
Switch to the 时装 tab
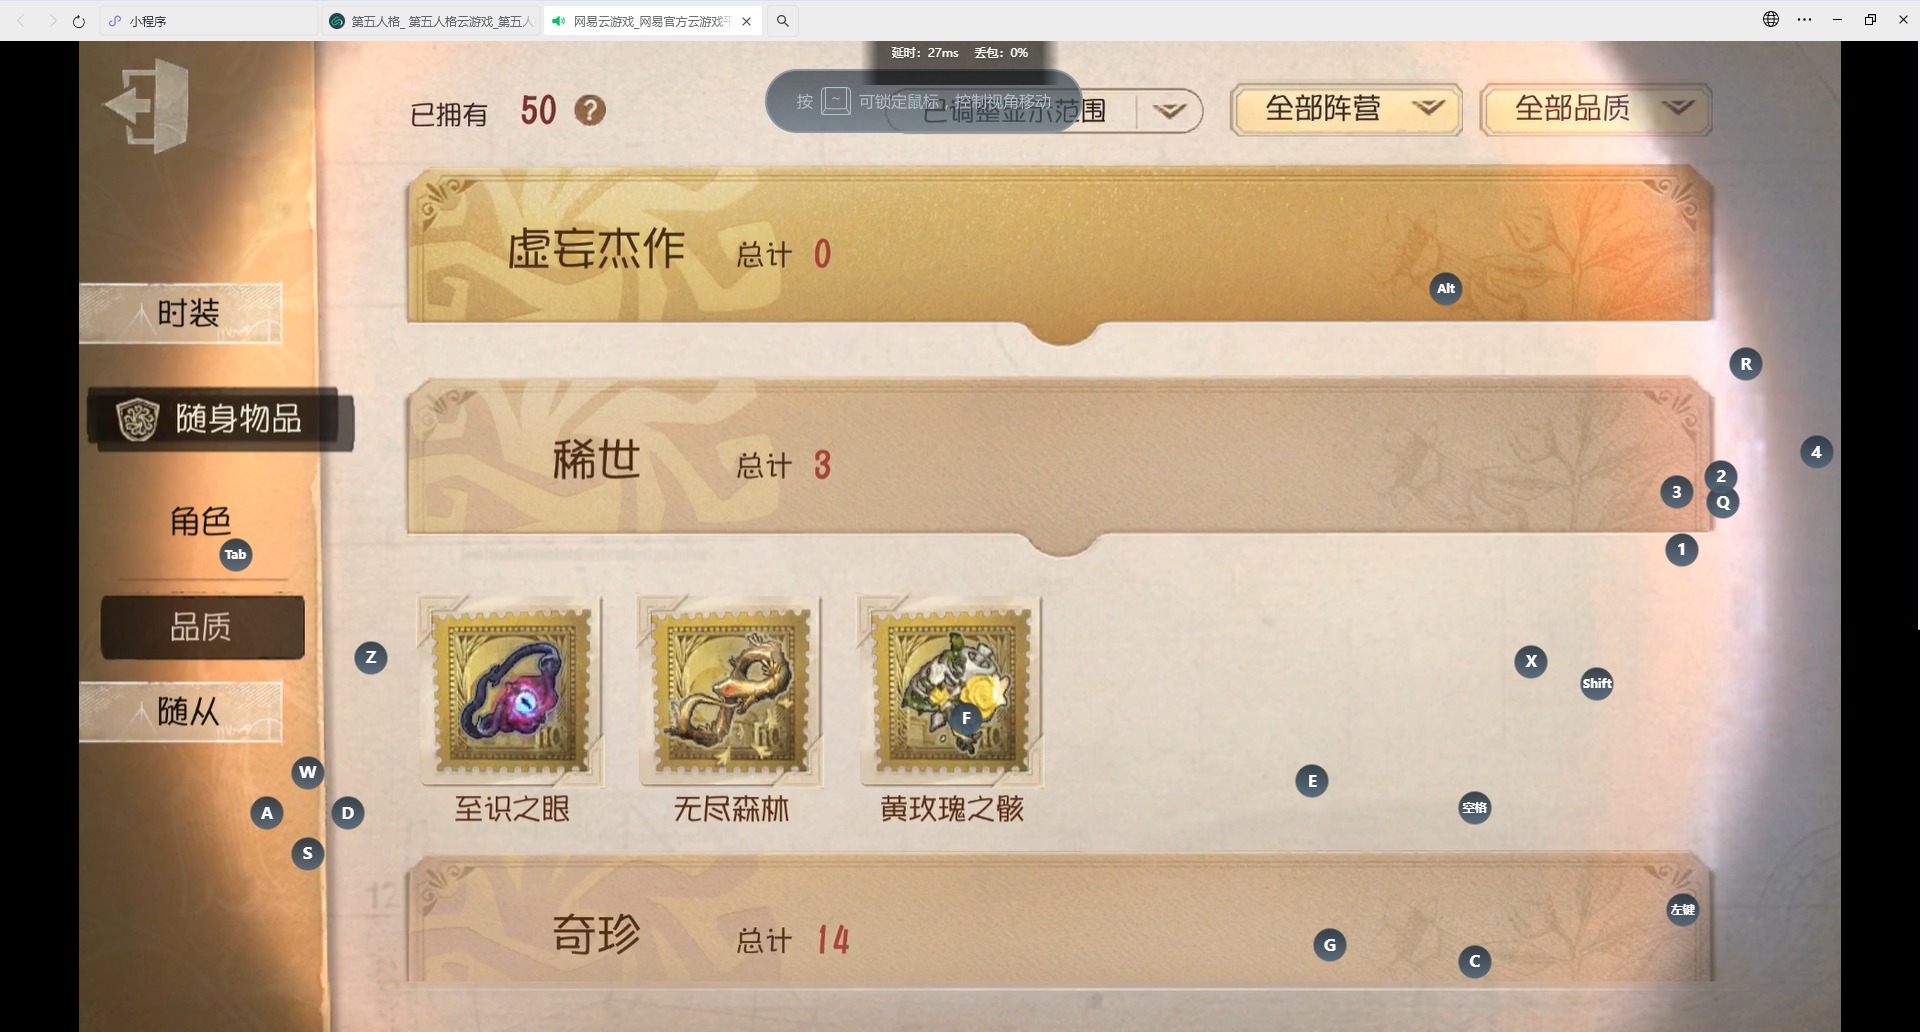pyautogui.click(x=181, y=313)
